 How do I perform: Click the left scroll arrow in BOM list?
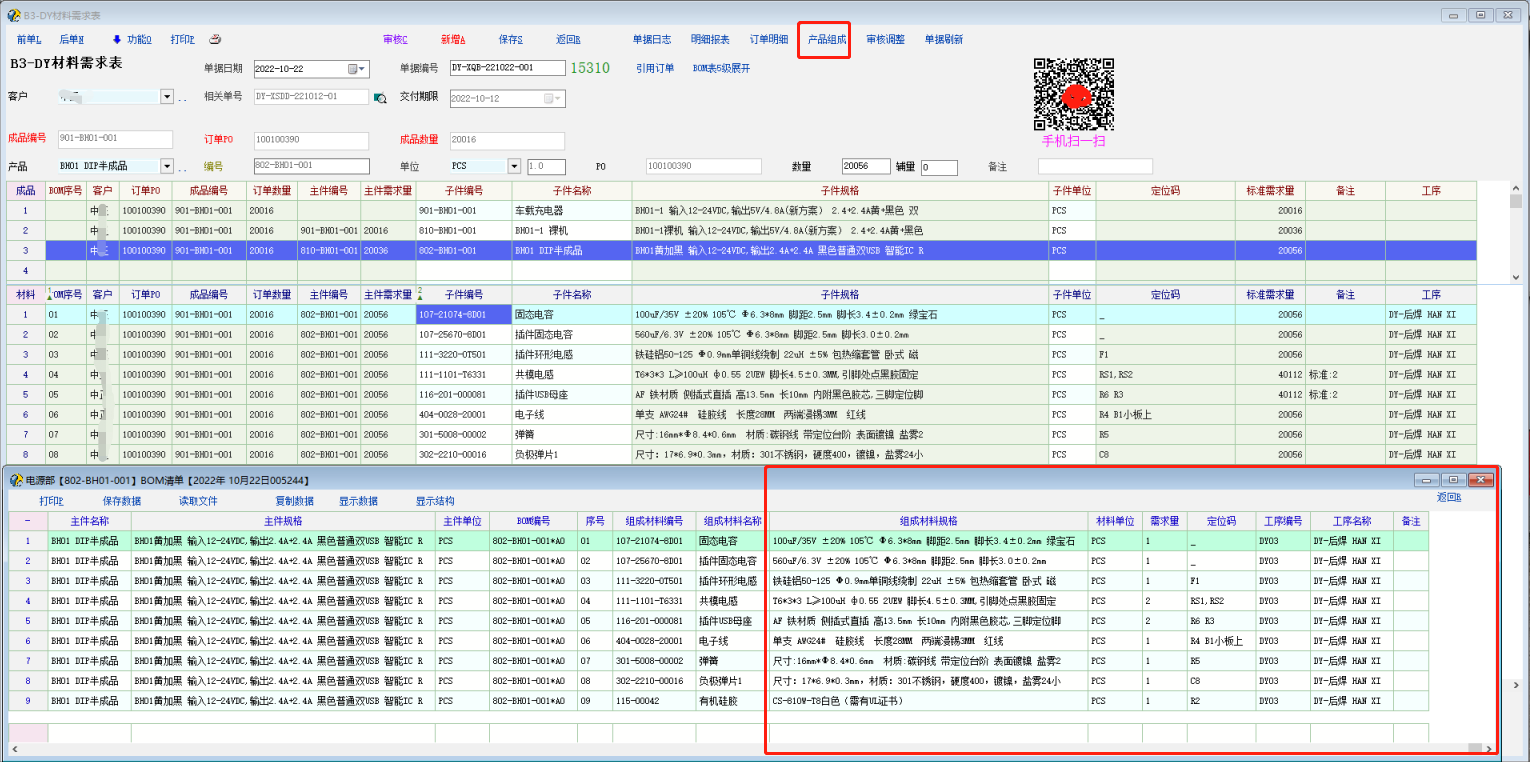(15, 748)
